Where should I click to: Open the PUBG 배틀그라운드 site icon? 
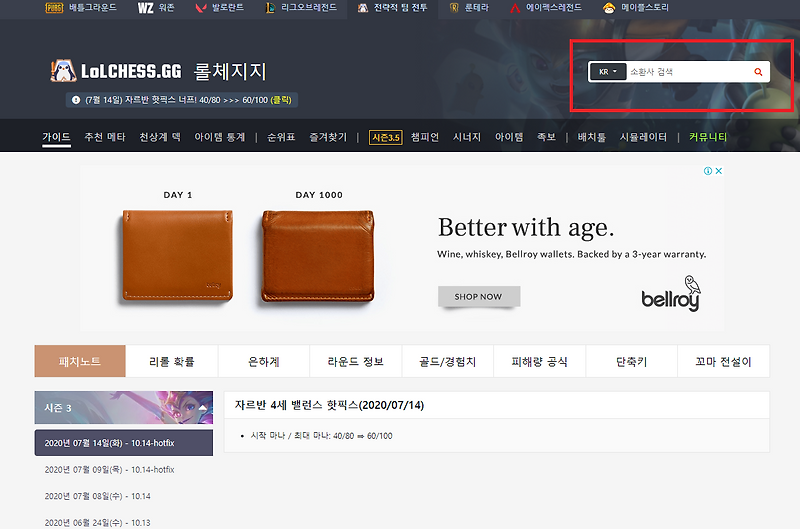(54, 8)
